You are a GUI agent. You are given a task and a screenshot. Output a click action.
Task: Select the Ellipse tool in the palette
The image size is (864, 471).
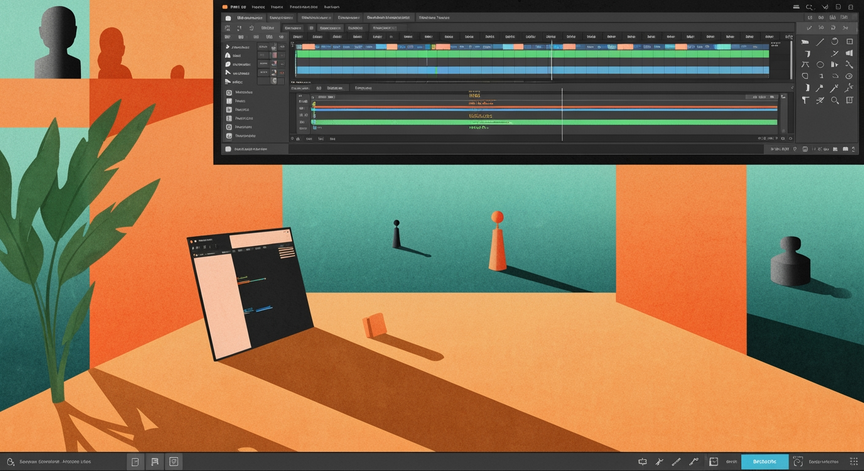820,64
